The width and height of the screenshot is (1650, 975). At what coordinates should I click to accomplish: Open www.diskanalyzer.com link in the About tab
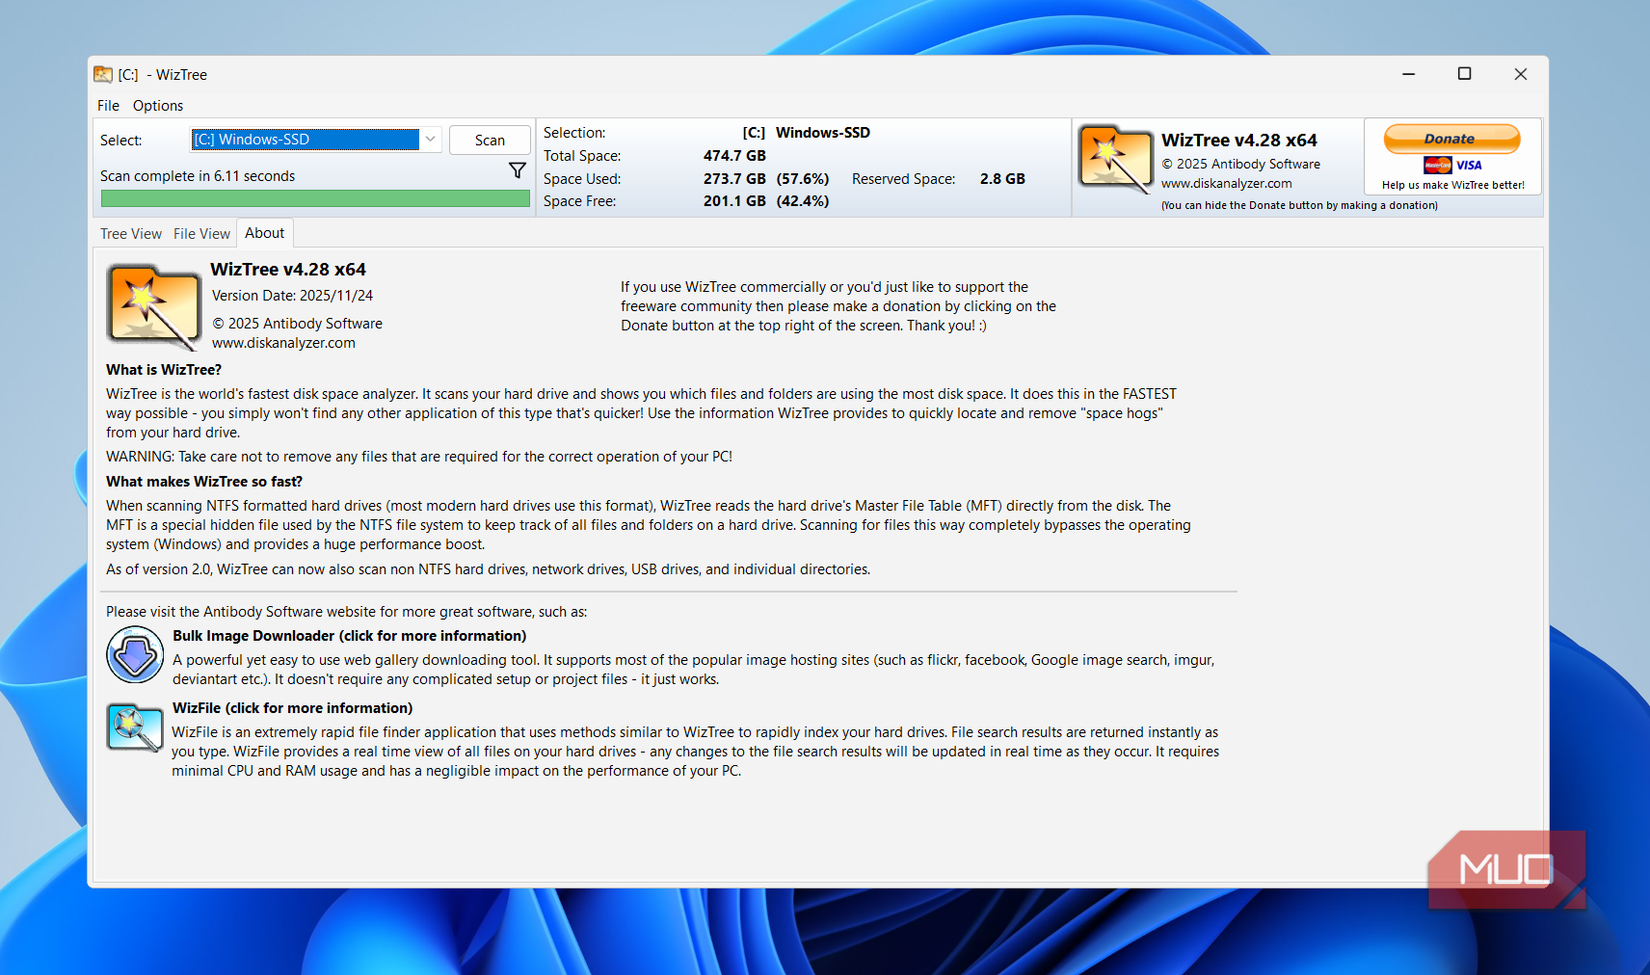[283, 343]
